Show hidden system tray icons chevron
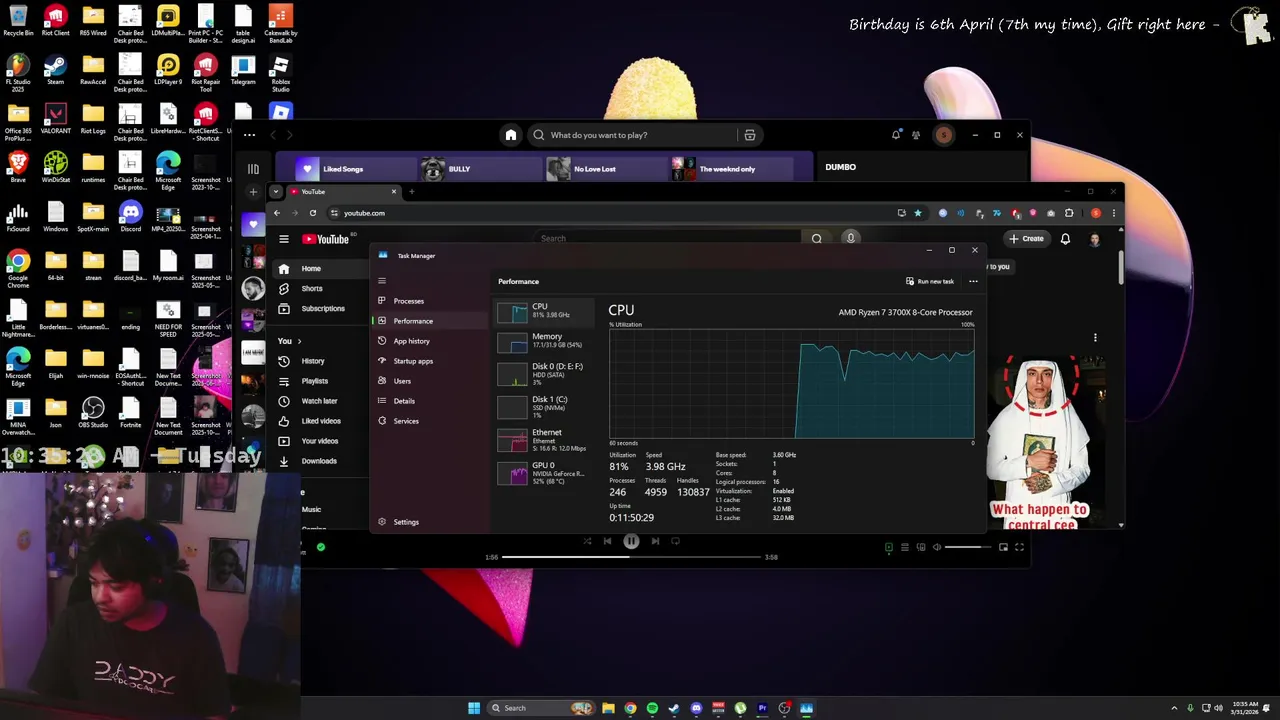The image size is (1280, 720). tap(1175, 708)
